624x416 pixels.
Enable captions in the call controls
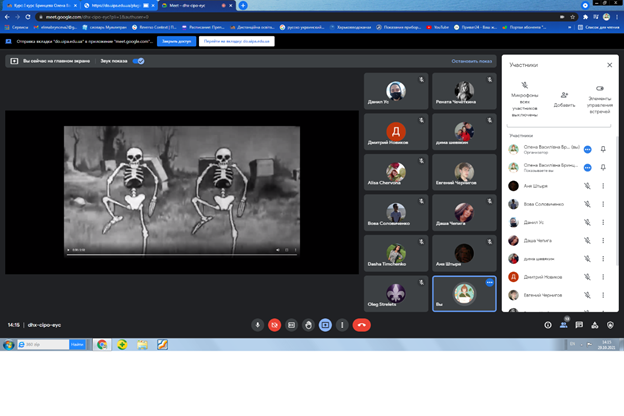[291, 325]
